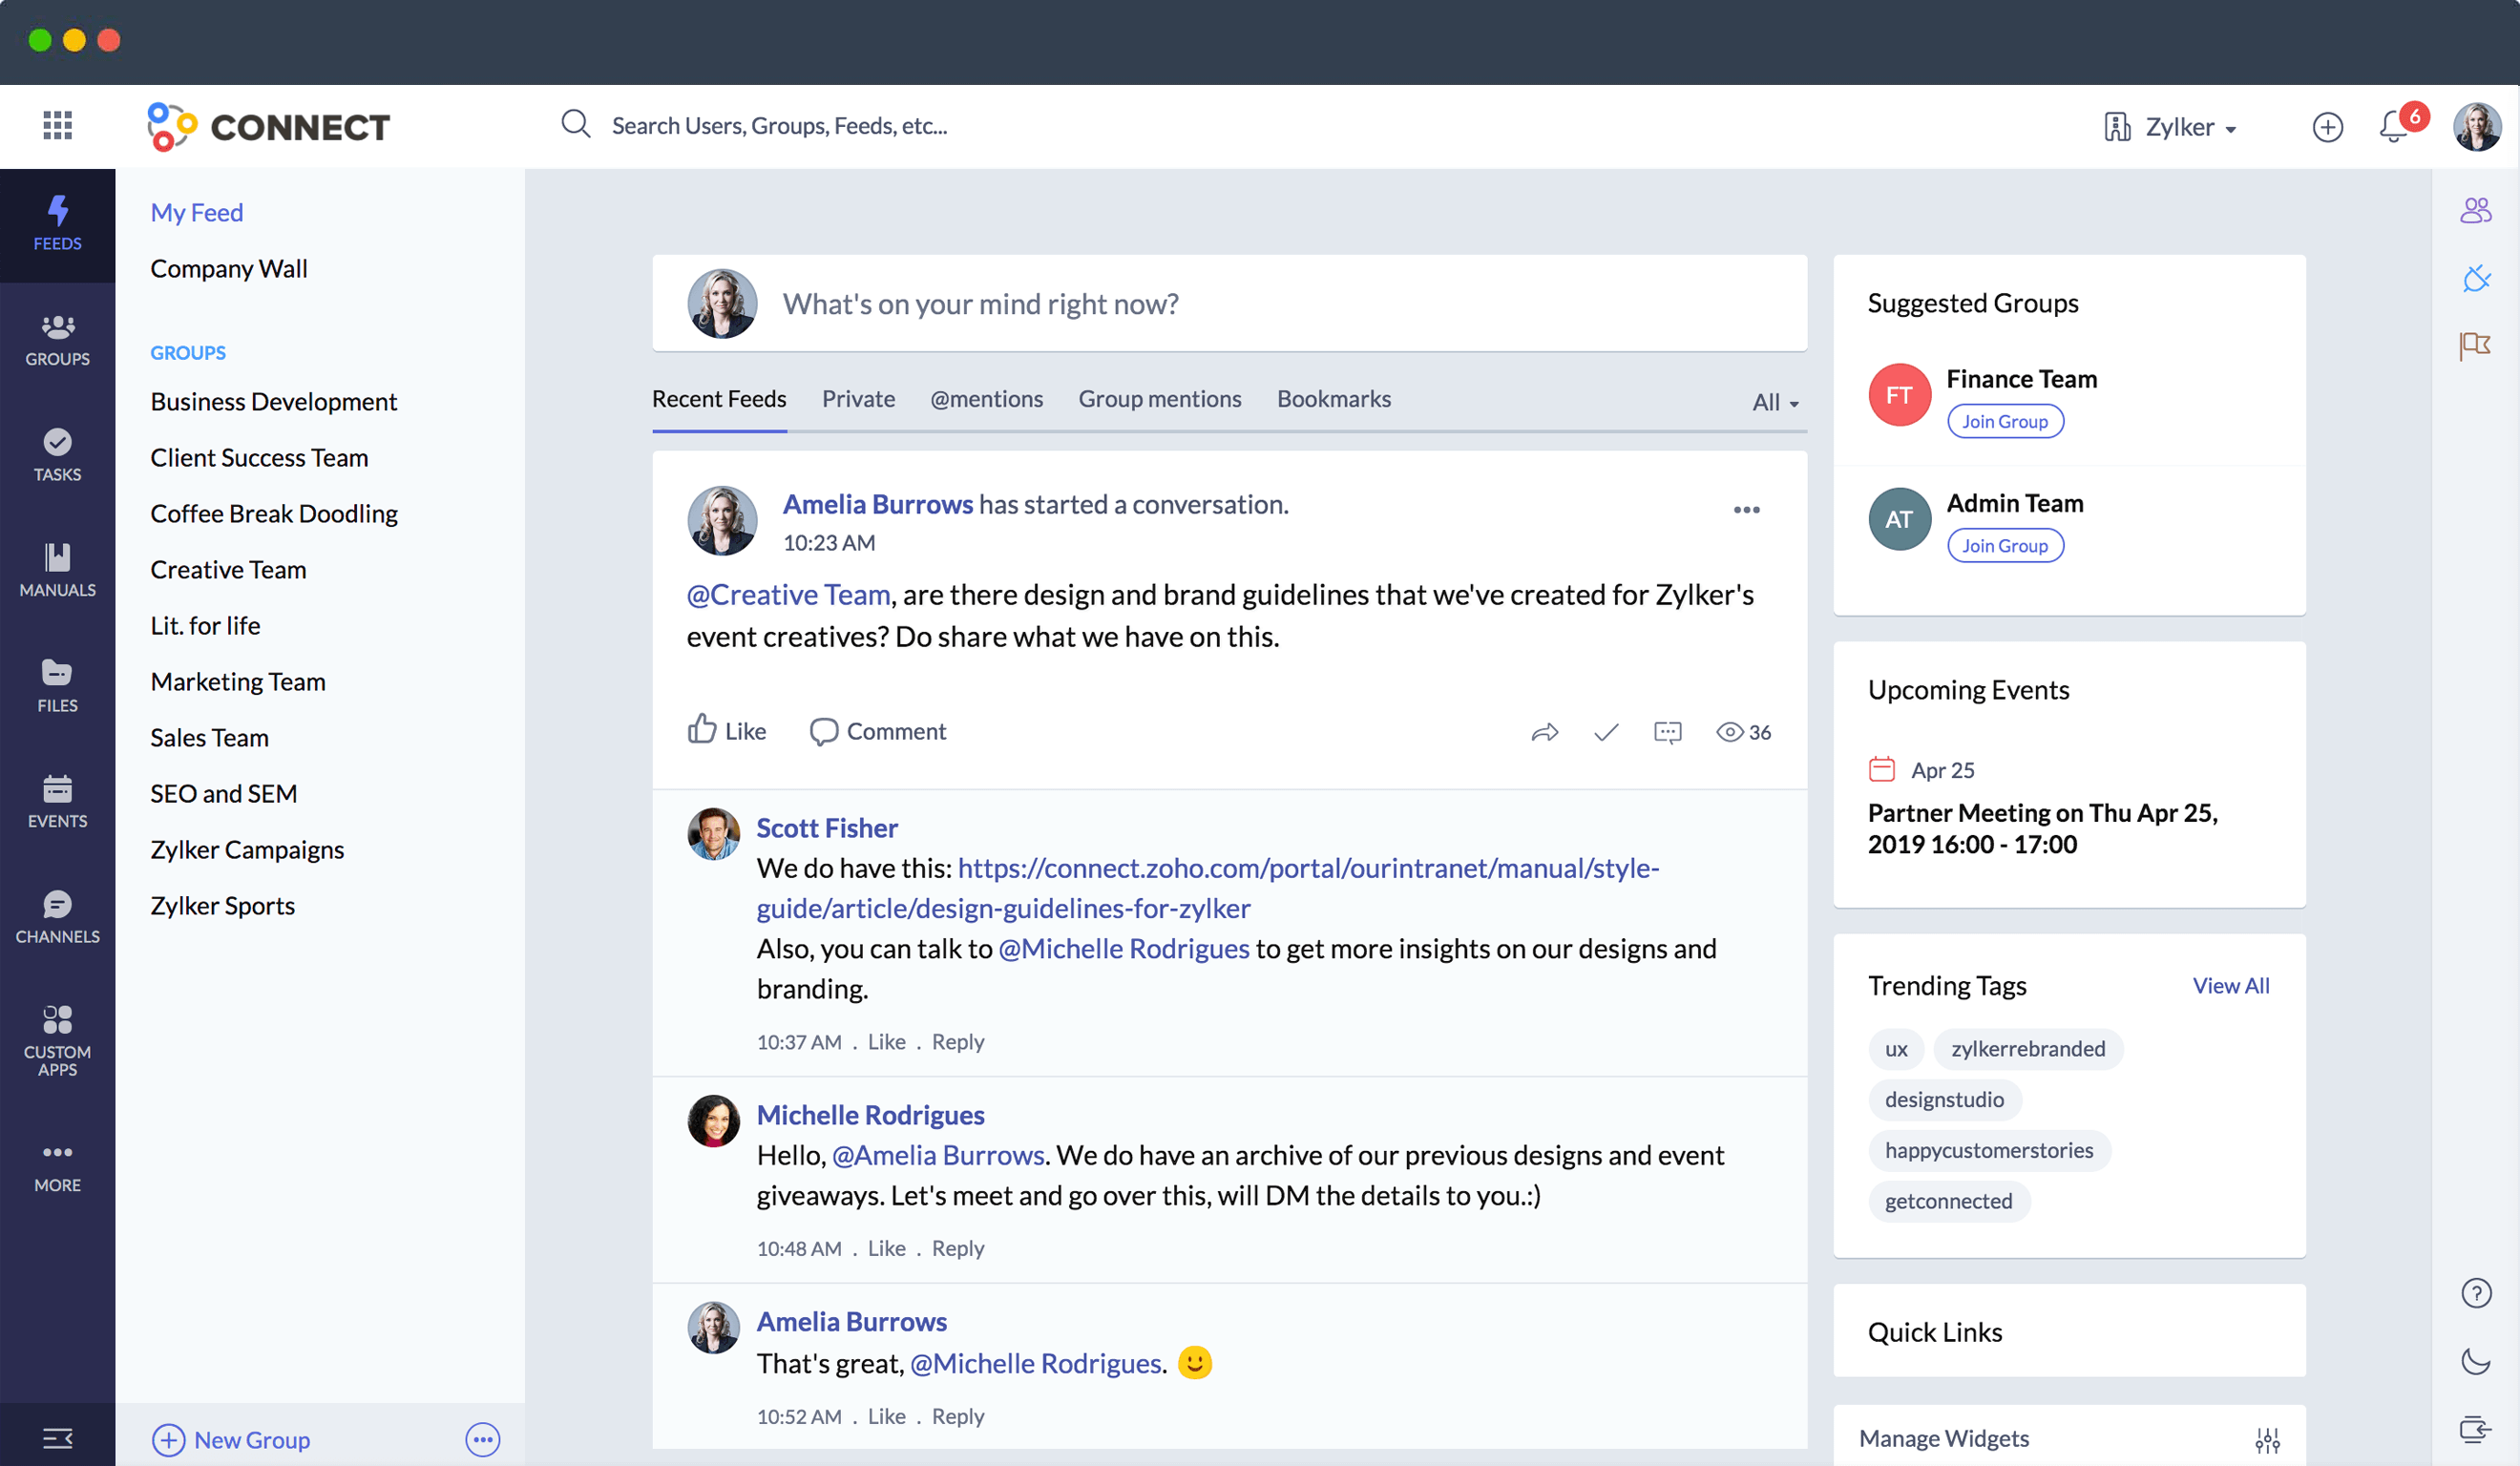Switch to the Private tab
The height and width of the screenshot is (1466, 2520).
point(858,399)
